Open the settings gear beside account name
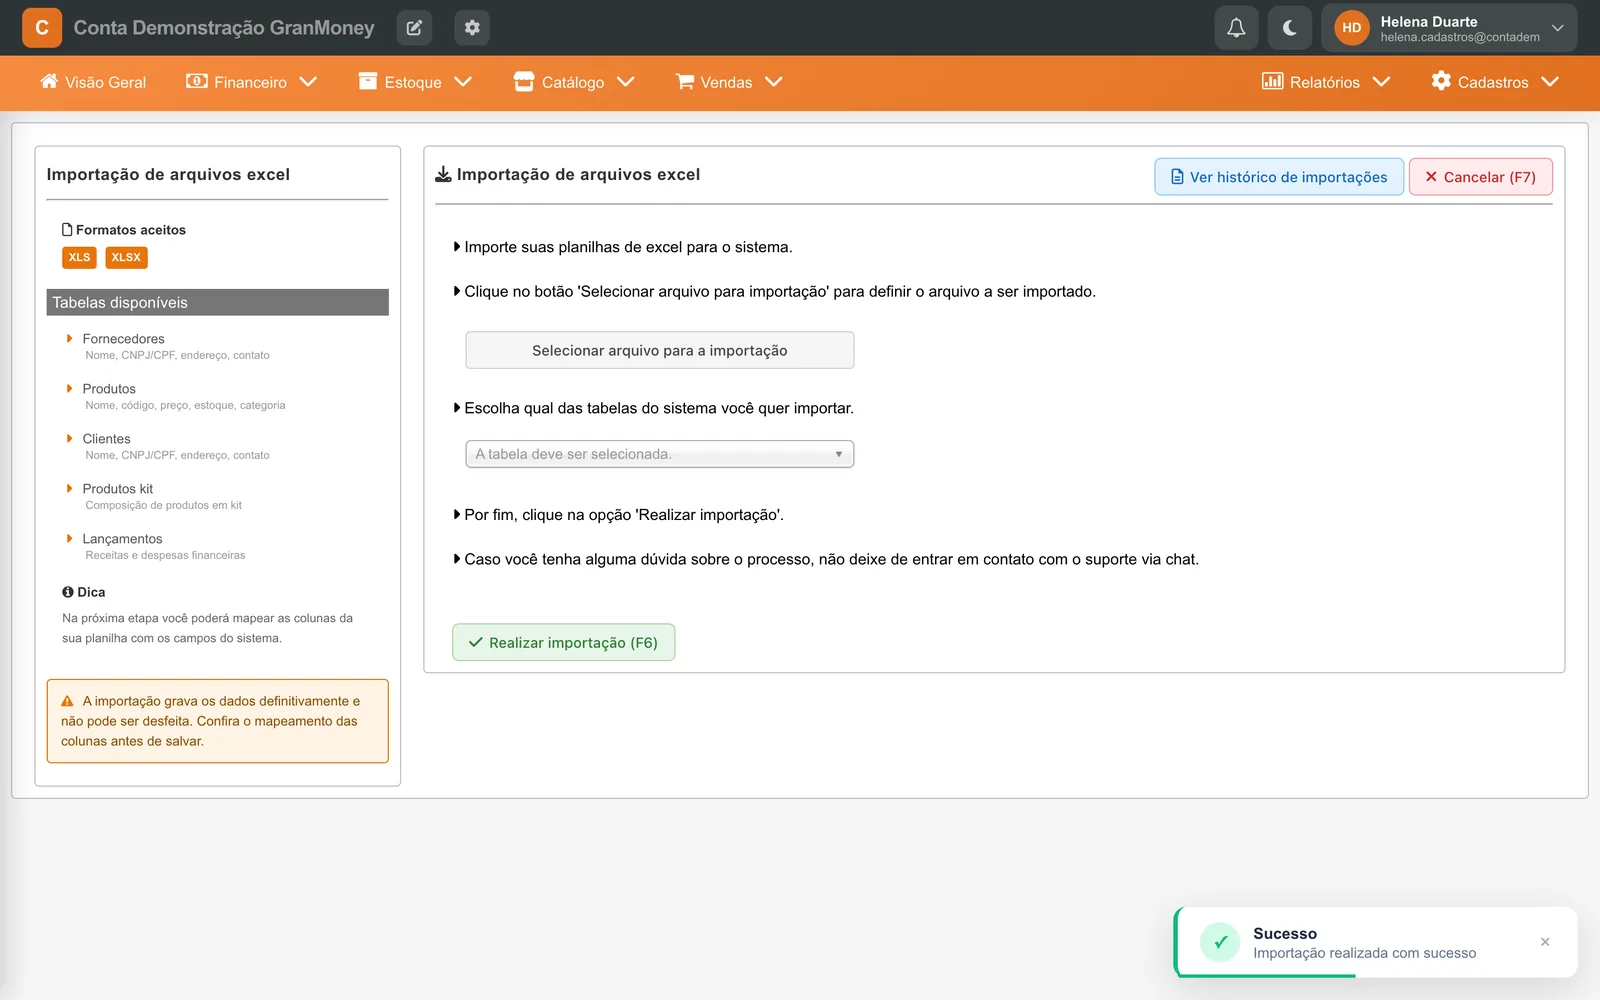The height and width of the screenshot is (1000, 1600). point(472,28)
